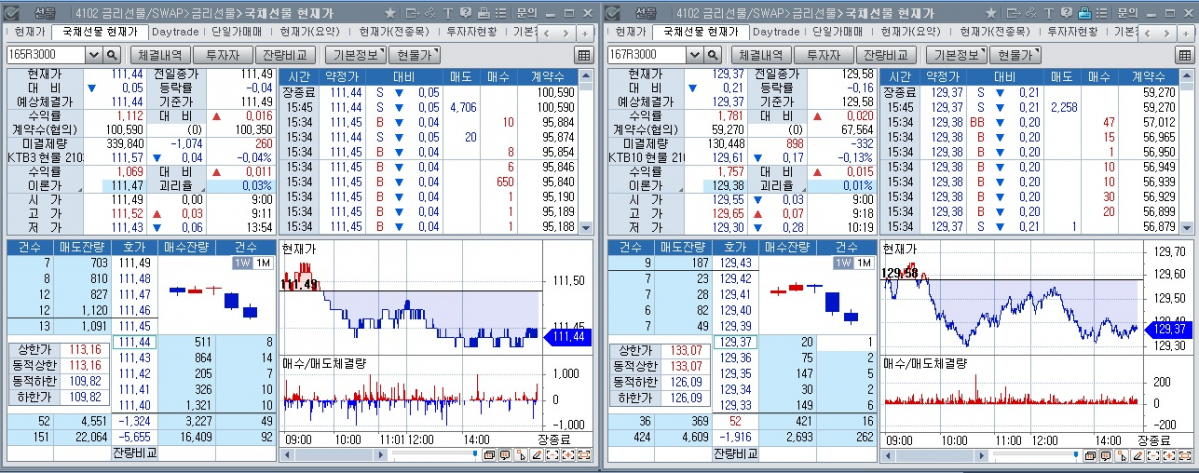Switch to 단일가매매 tab in left window
Image resolution: width=1199 pixels, height=473 pixels.
click(x=236, y=31)
